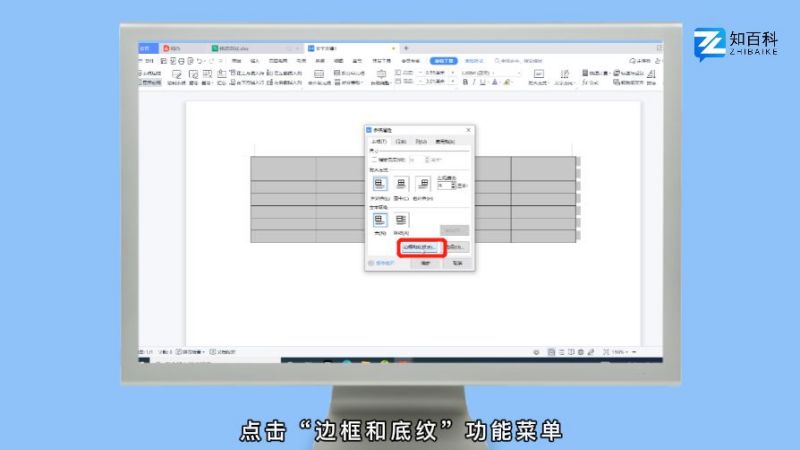
Task: Adjust the left indent spinner value
Action: [x=452, y=186]
